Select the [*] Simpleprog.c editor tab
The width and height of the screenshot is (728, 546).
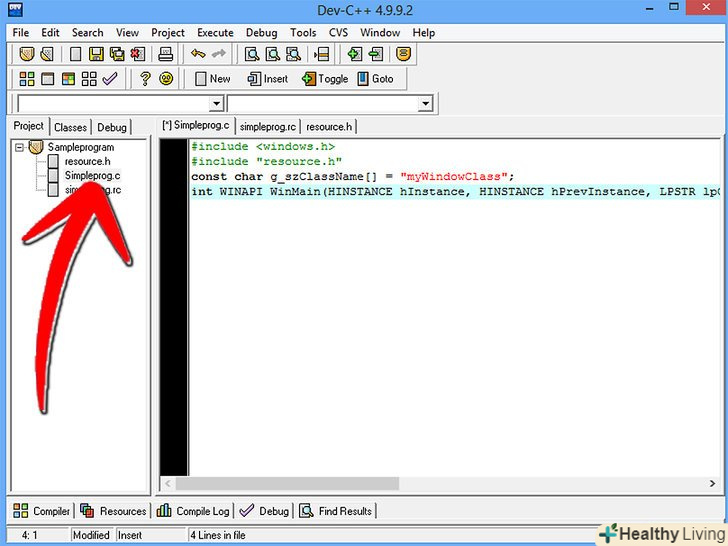coord(196,125)
